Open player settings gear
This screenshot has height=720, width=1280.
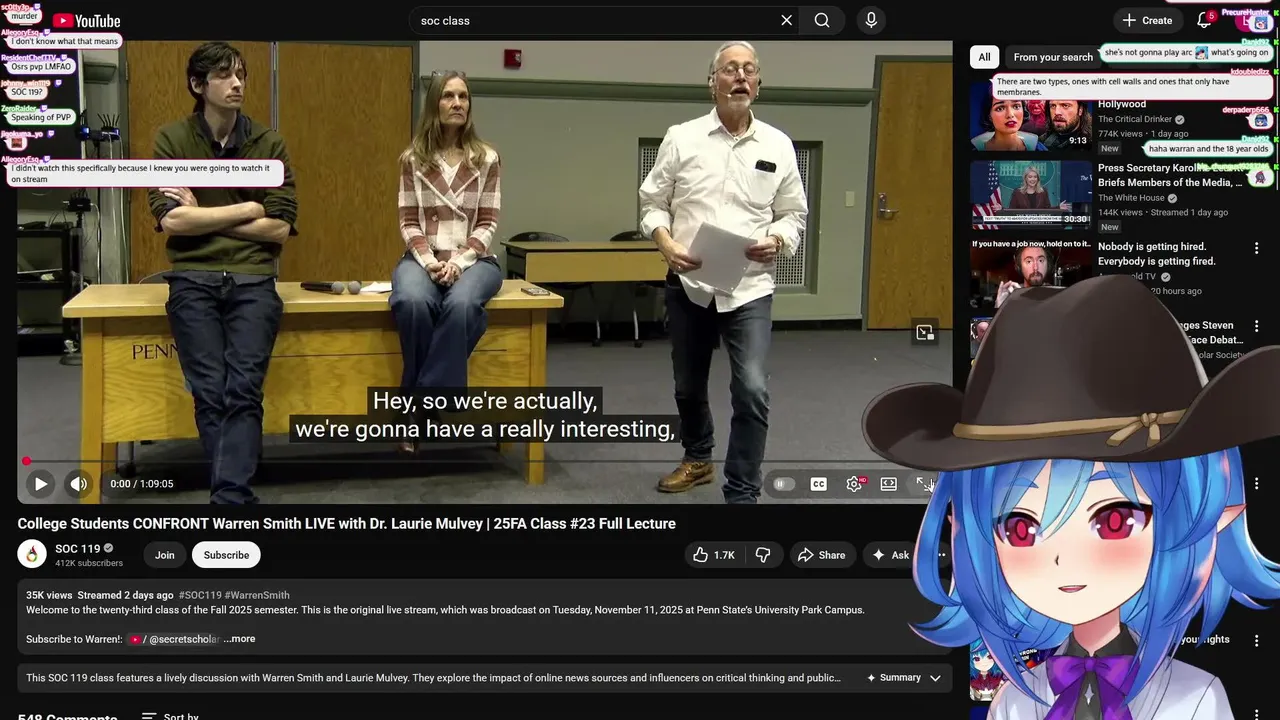point(854,484)
